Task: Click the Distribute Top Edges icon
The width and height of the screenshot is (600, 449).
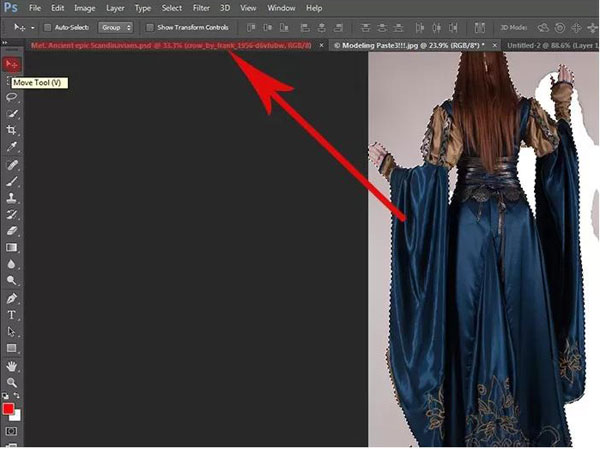Action: pyautogui.click(x=365, y=28)
